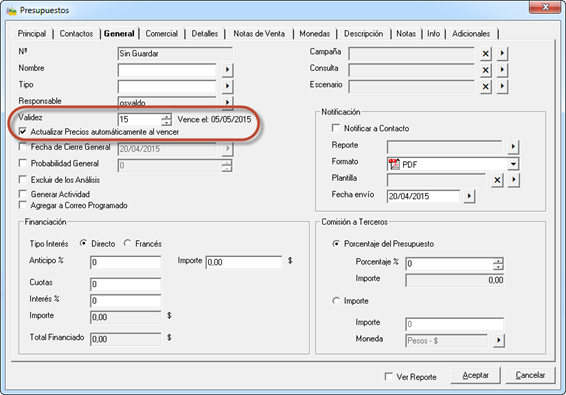Switch to the Notas tab
The width and height of the screenshot is (566, 395).
406,34
